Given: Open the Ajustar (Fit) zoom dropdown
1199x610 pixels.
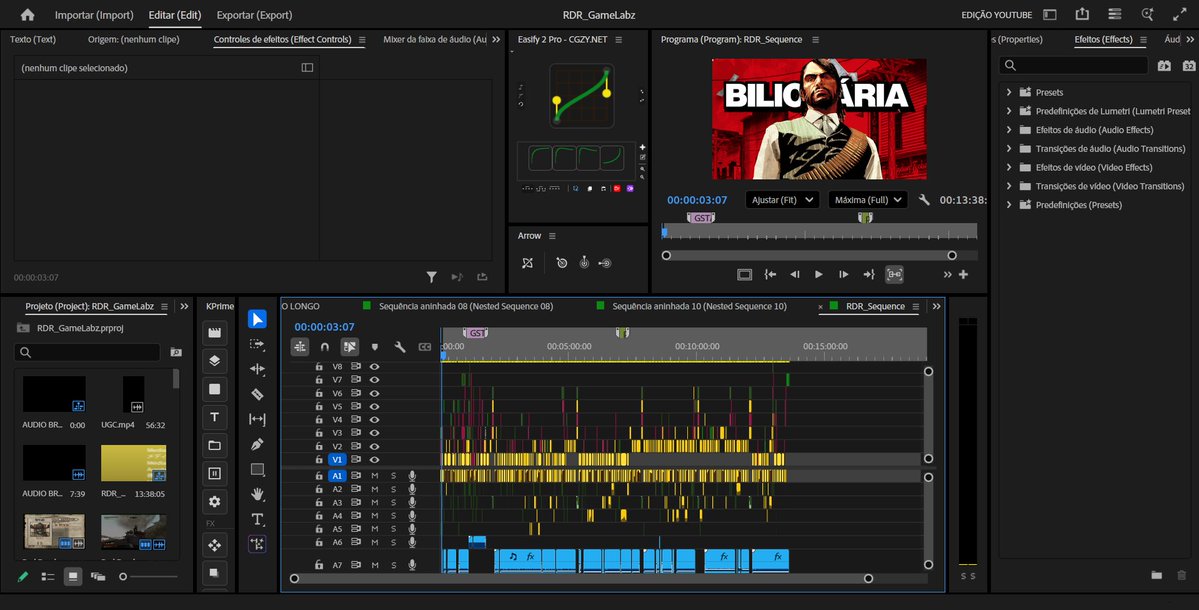Looking at the screenshot, I should pos(782,200).
